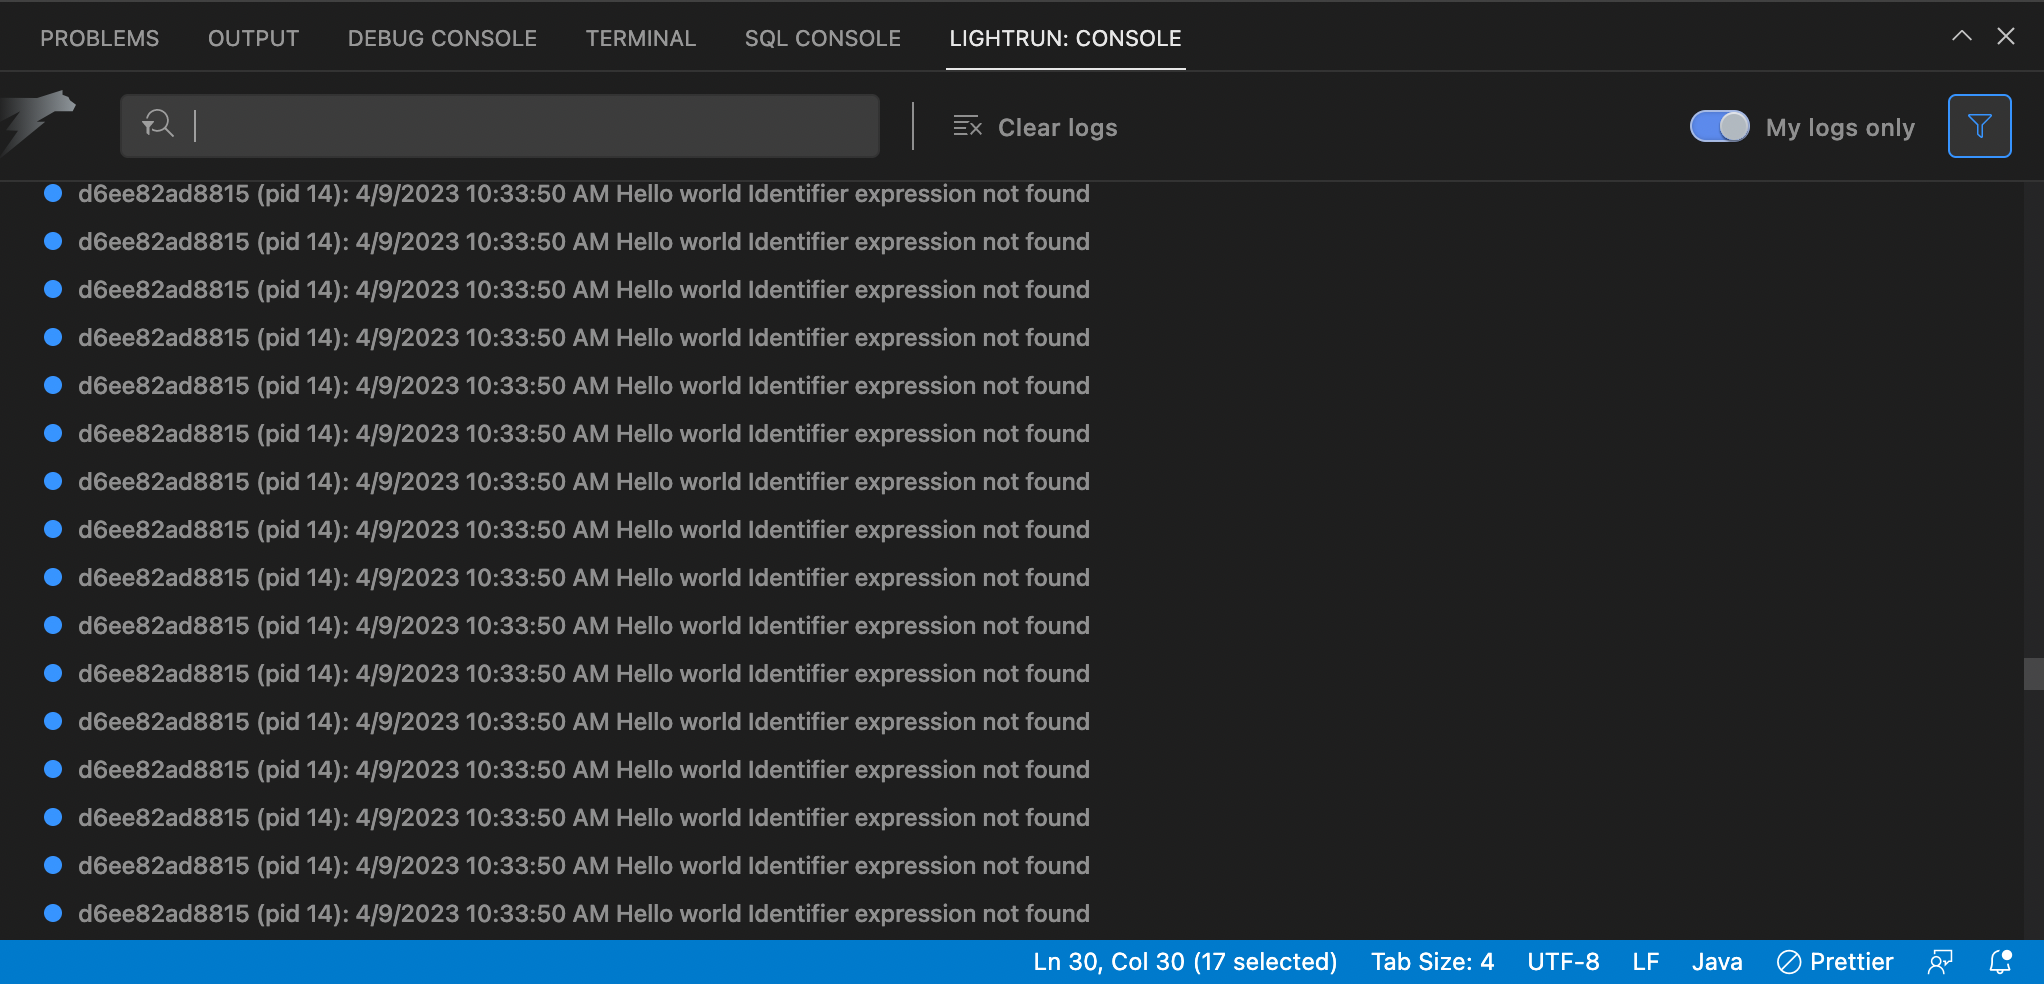
Task: Click the feedback person icon in status bar
Action: 1940,962
